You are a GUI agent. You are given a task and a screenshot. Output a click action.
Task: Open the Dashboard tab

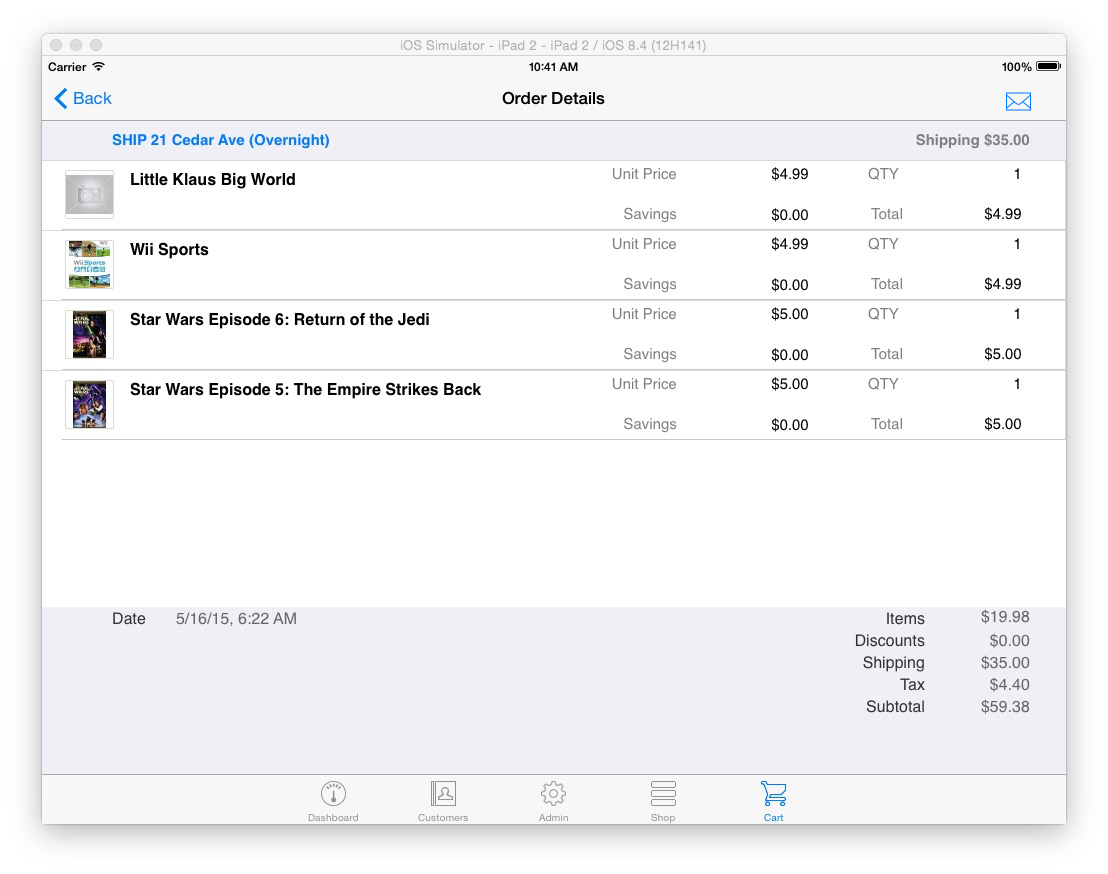[x=333, y=801]
